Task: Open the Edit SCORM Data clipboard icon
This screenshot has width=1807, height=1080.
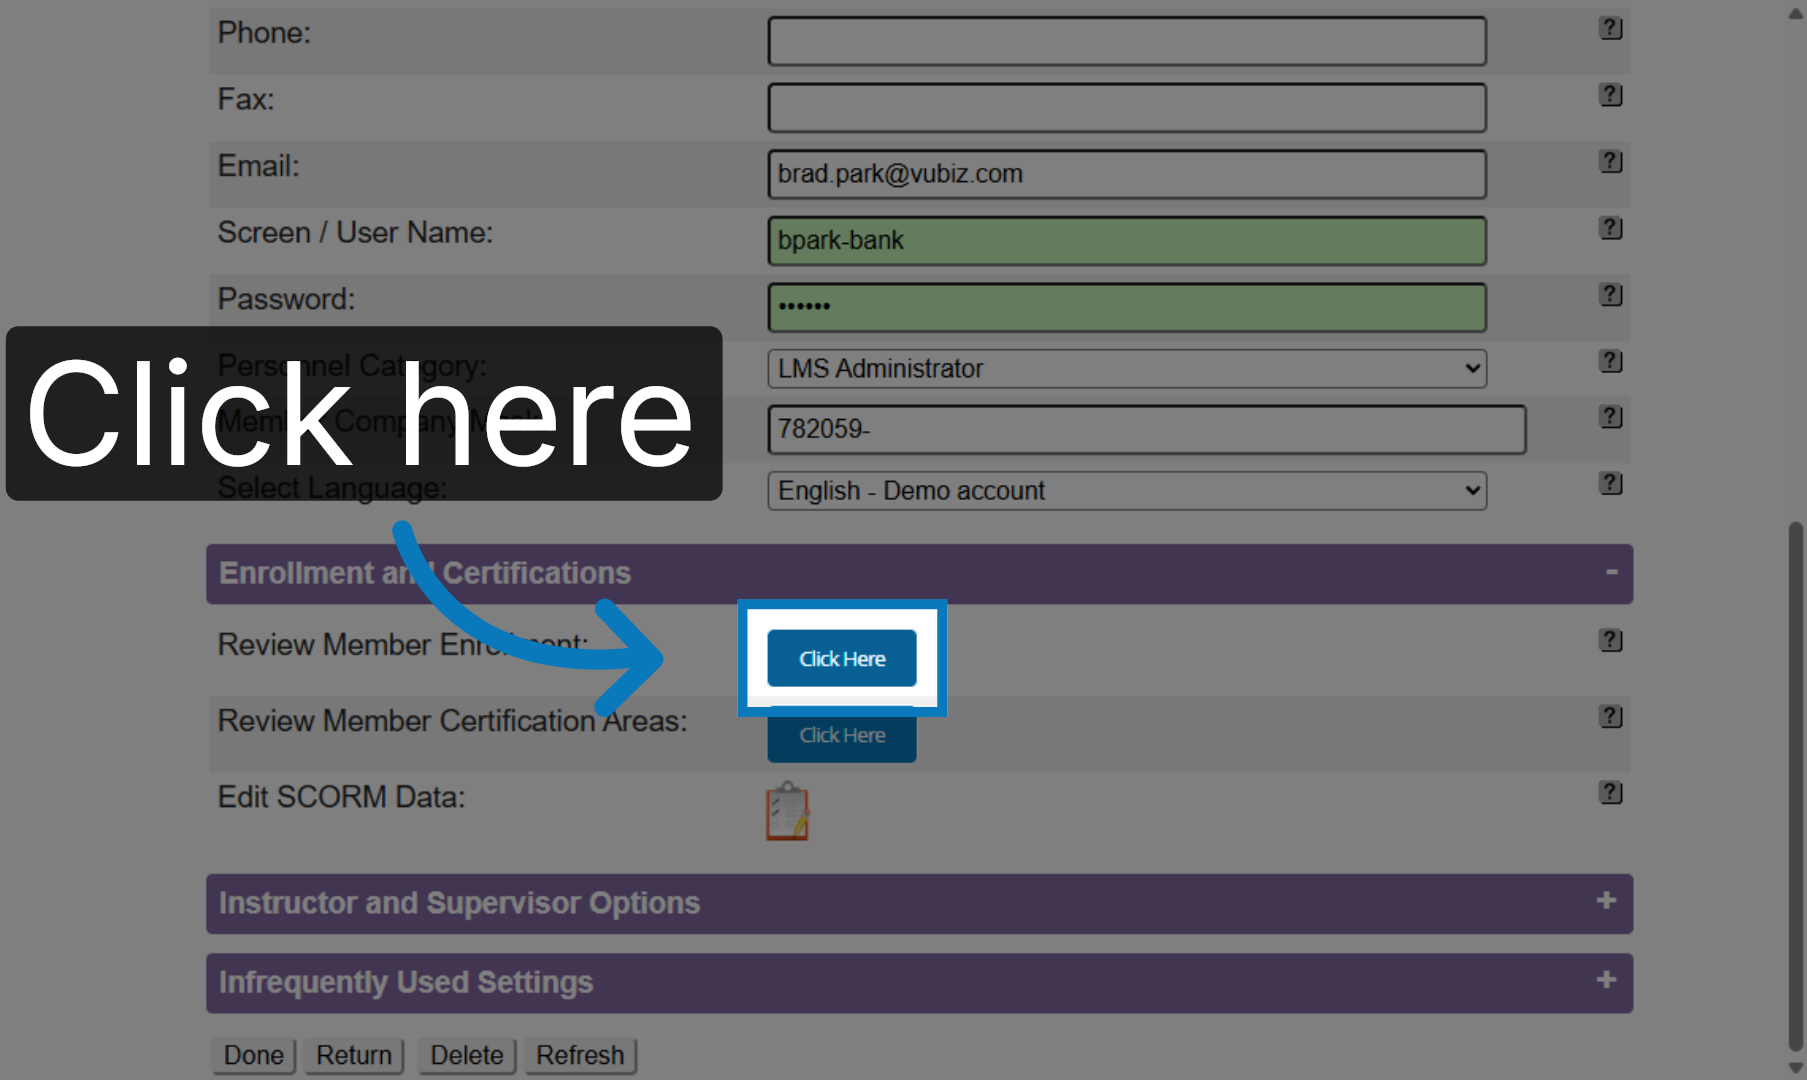Action: coord(788,811)
